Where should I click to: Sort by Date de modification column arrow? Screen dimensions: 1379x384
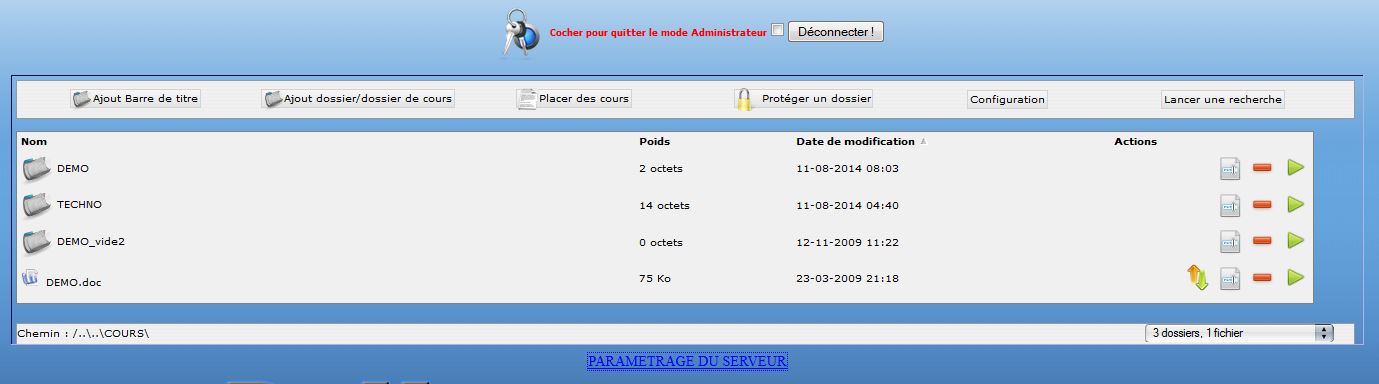tap(923, 142)
